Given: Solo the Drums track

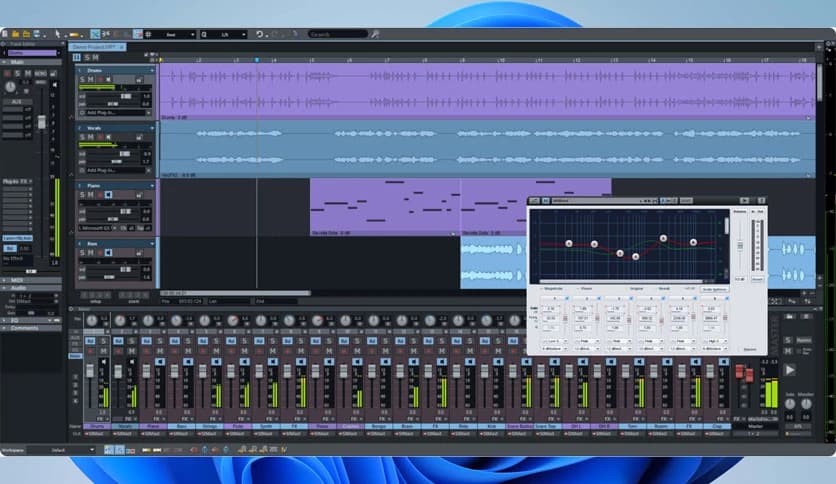Looking at the screenshot, I should [x=82, y=79].
